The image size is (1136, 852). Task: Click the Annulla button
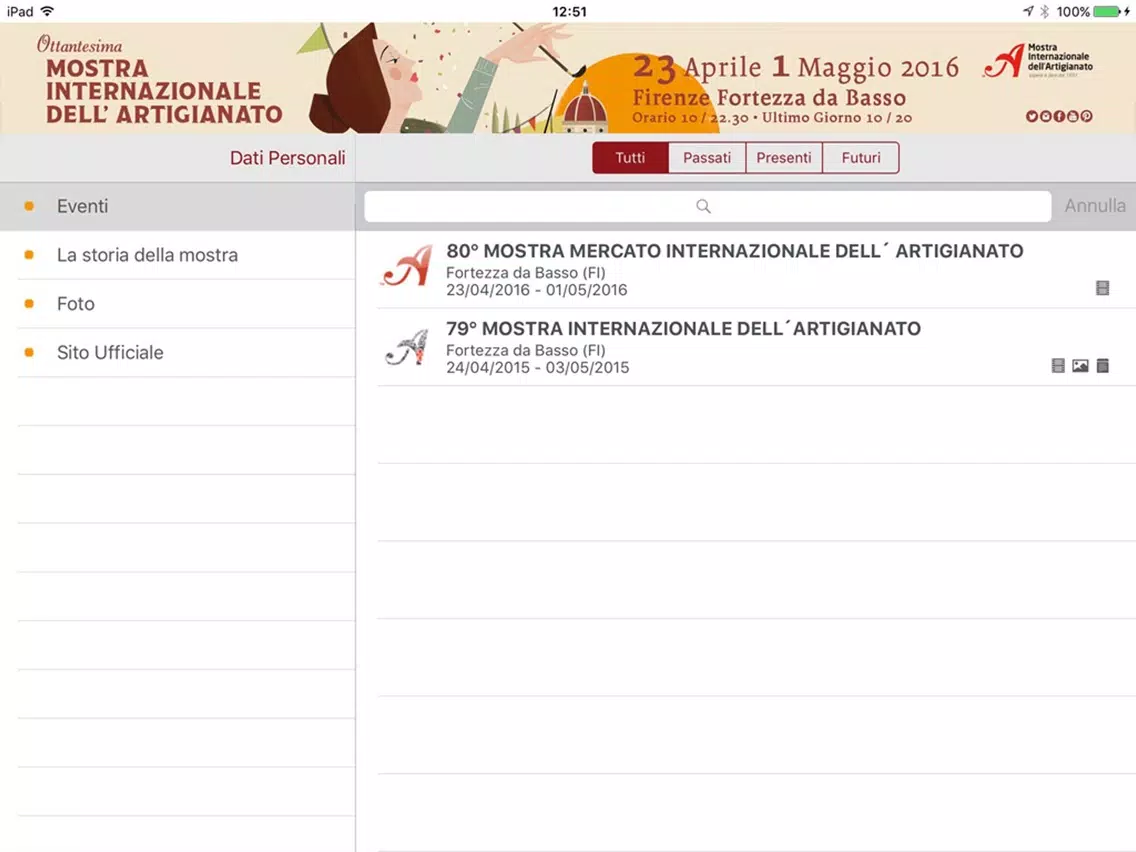click(x=1095, y=206)
